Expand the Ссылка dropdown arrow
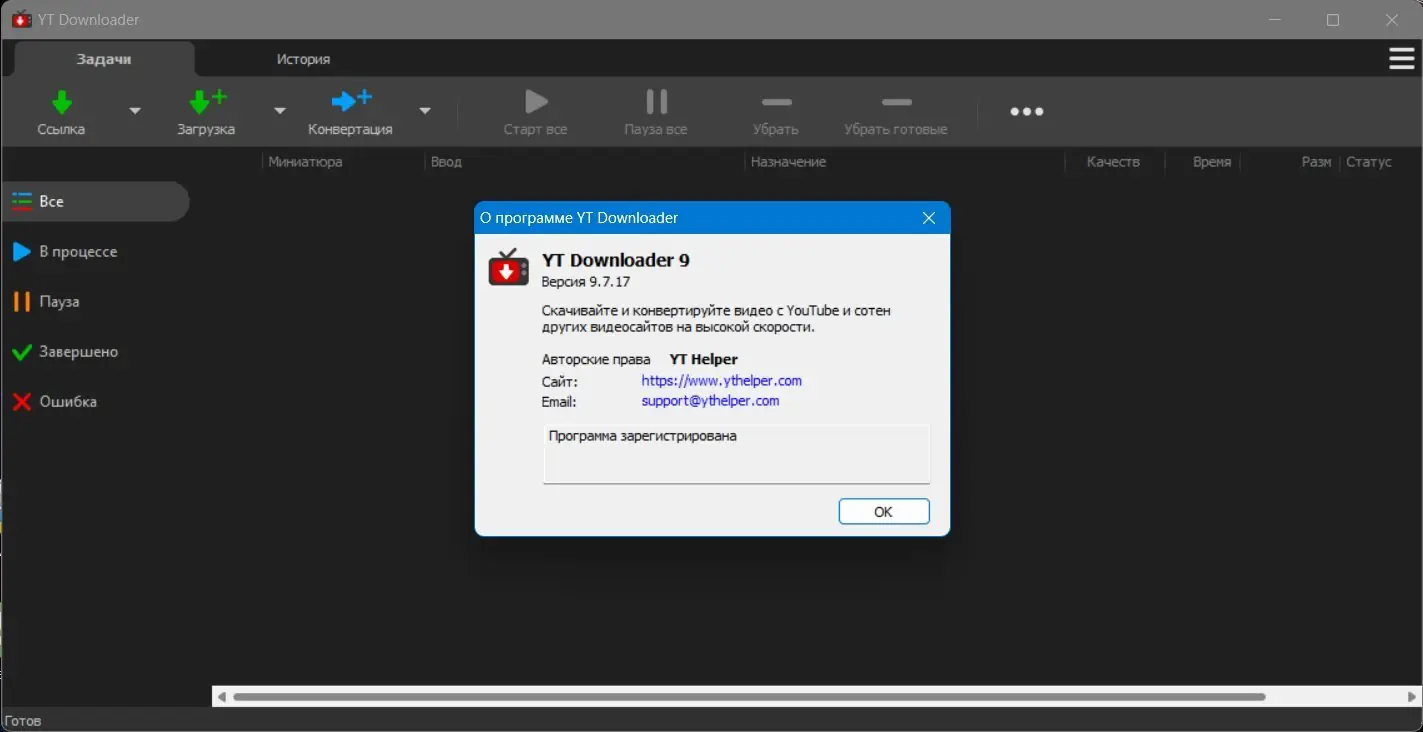The width and height of the screenshot is (1423, 732). click(135, 111)
